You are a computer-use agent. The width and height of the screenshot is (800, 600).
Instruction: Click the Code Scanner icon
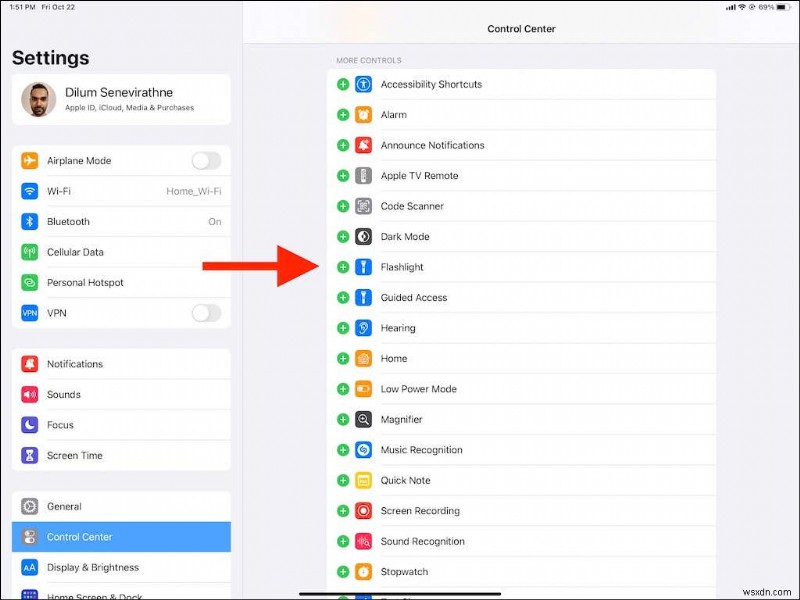click(x=363, y=206)
